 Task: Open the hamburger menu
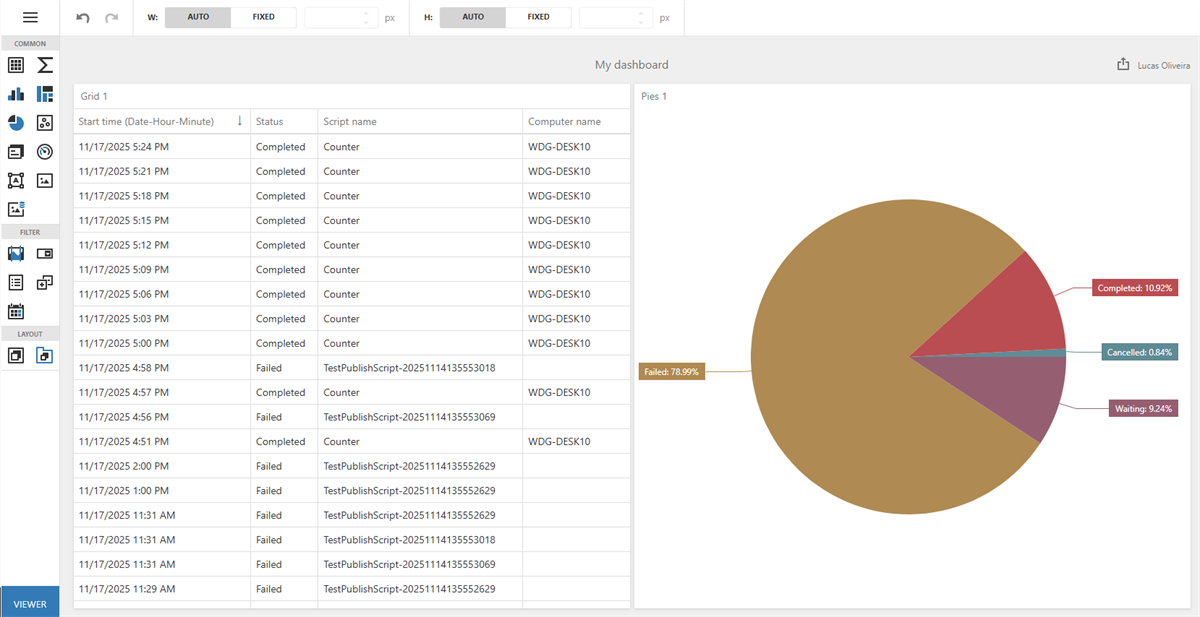[x=30, y=16]
